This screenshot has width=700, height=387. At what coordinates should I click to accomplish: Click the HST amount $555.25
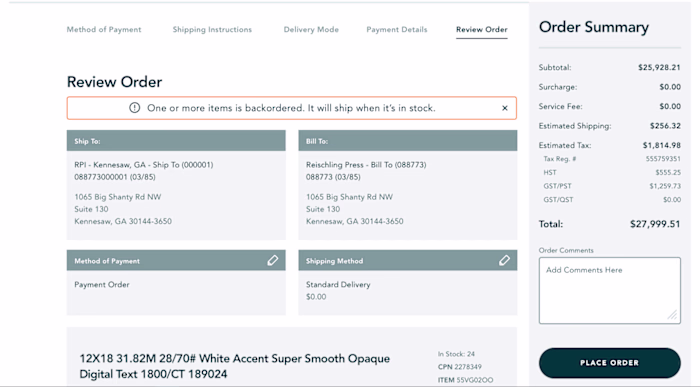(x=668, y=172)
